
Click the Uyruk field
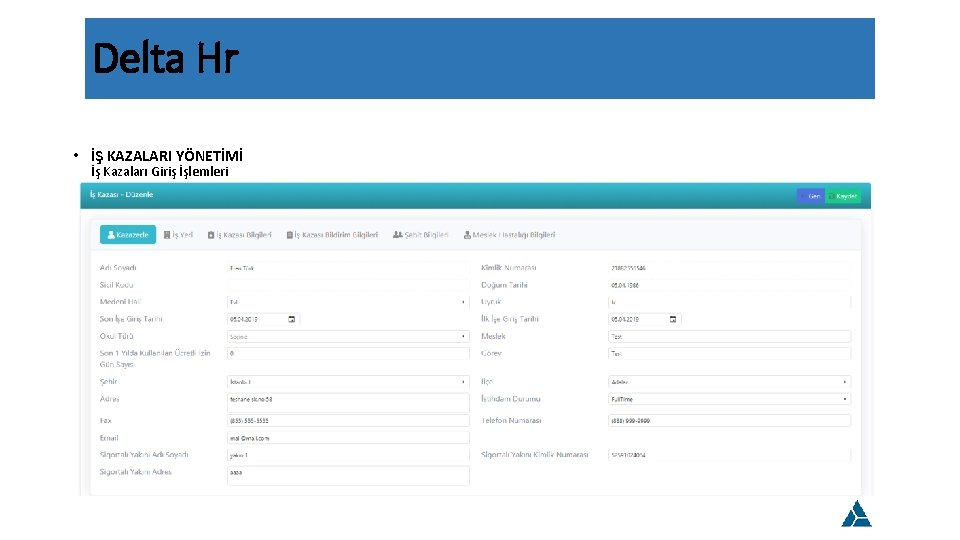(x=729, y=302)
